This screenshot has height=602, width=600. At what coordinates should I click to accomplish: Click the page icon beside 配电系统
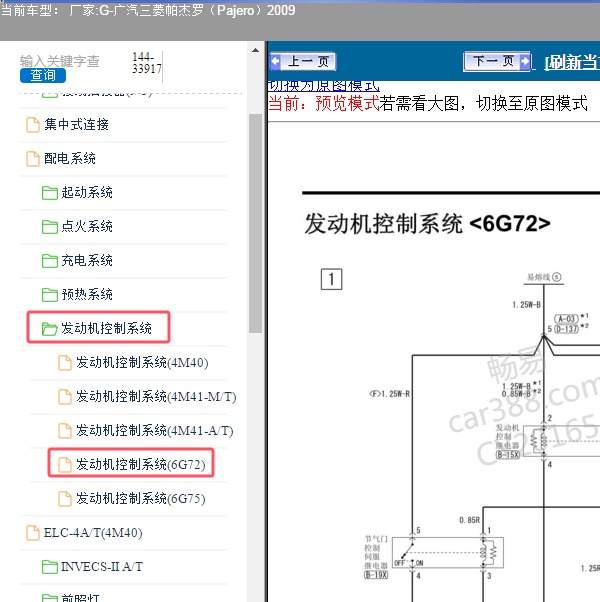(33, 159)
